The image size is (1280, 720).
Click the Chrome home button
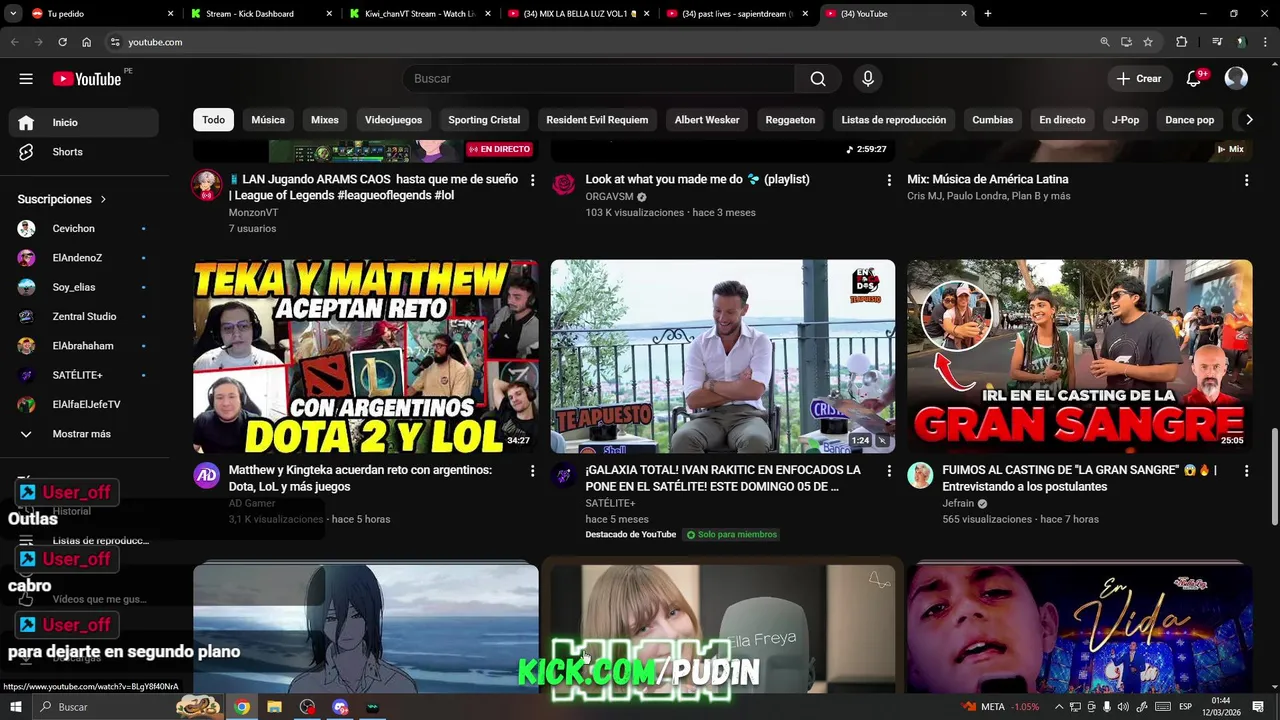click(x=87, y=42)
